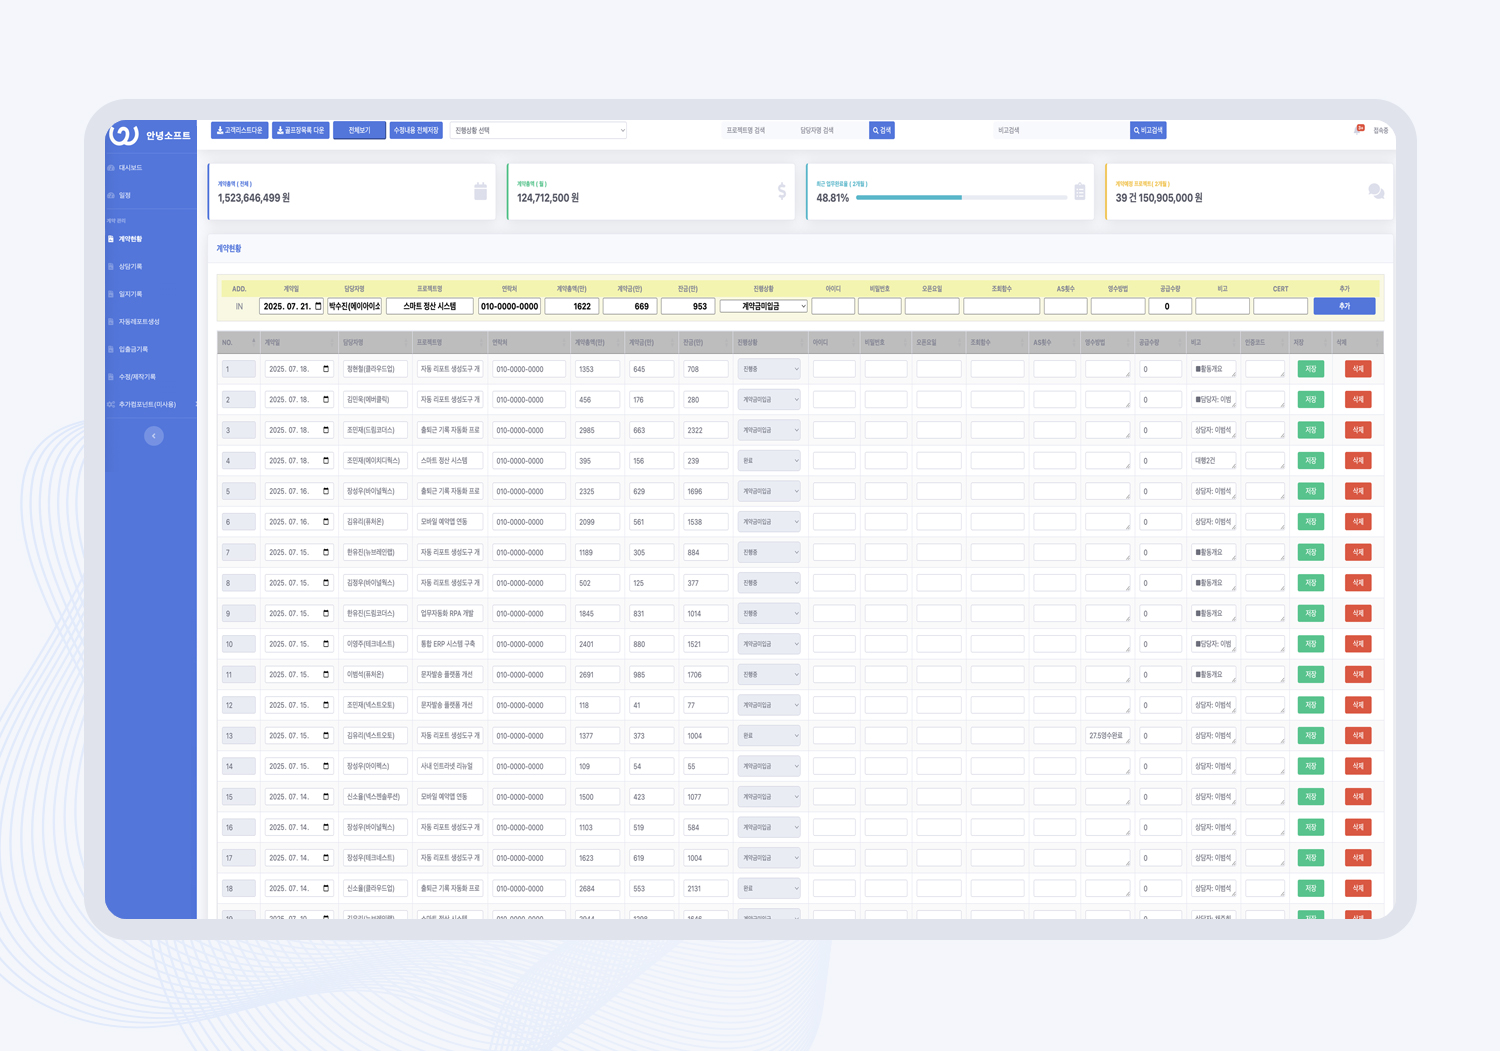This screenshot has width=1500, height=1051.
Task: Delete row 15 with red 삭제 button
Action: [1358, 797]
